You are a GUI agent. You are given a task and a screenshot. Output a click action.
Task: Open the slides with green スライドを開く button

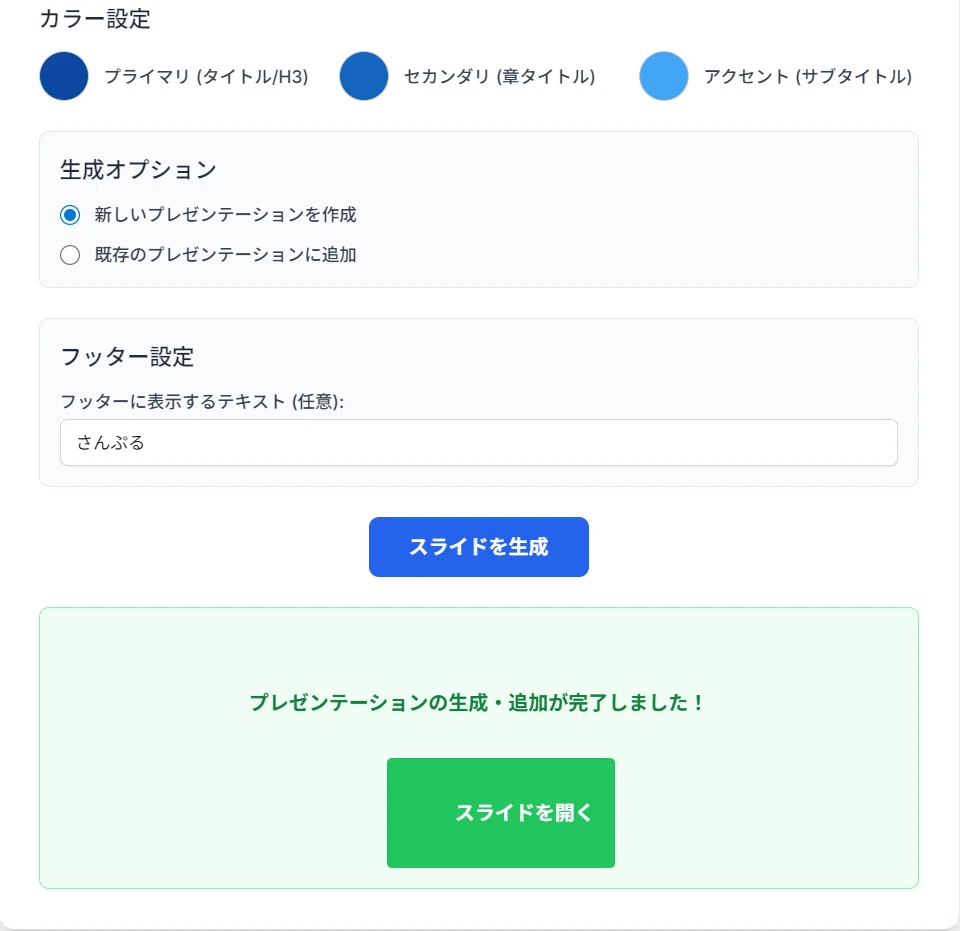(x=501, y=813)
